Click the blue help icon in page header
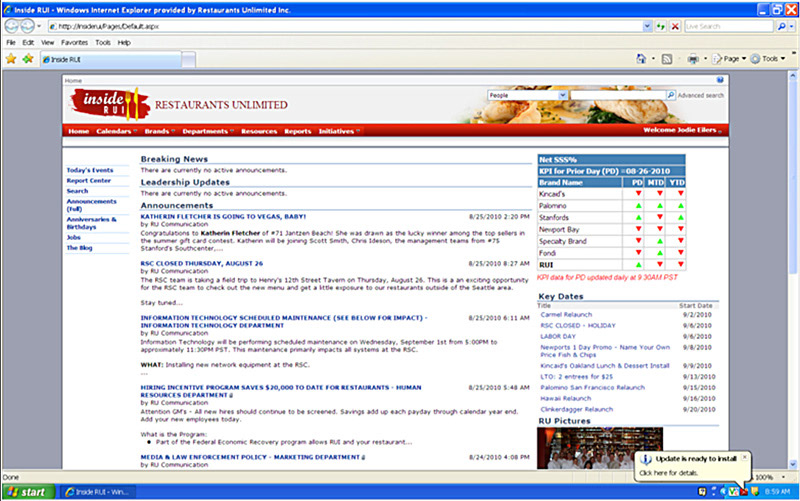Viewport: 800px width, 501px height. pos(720,80)
